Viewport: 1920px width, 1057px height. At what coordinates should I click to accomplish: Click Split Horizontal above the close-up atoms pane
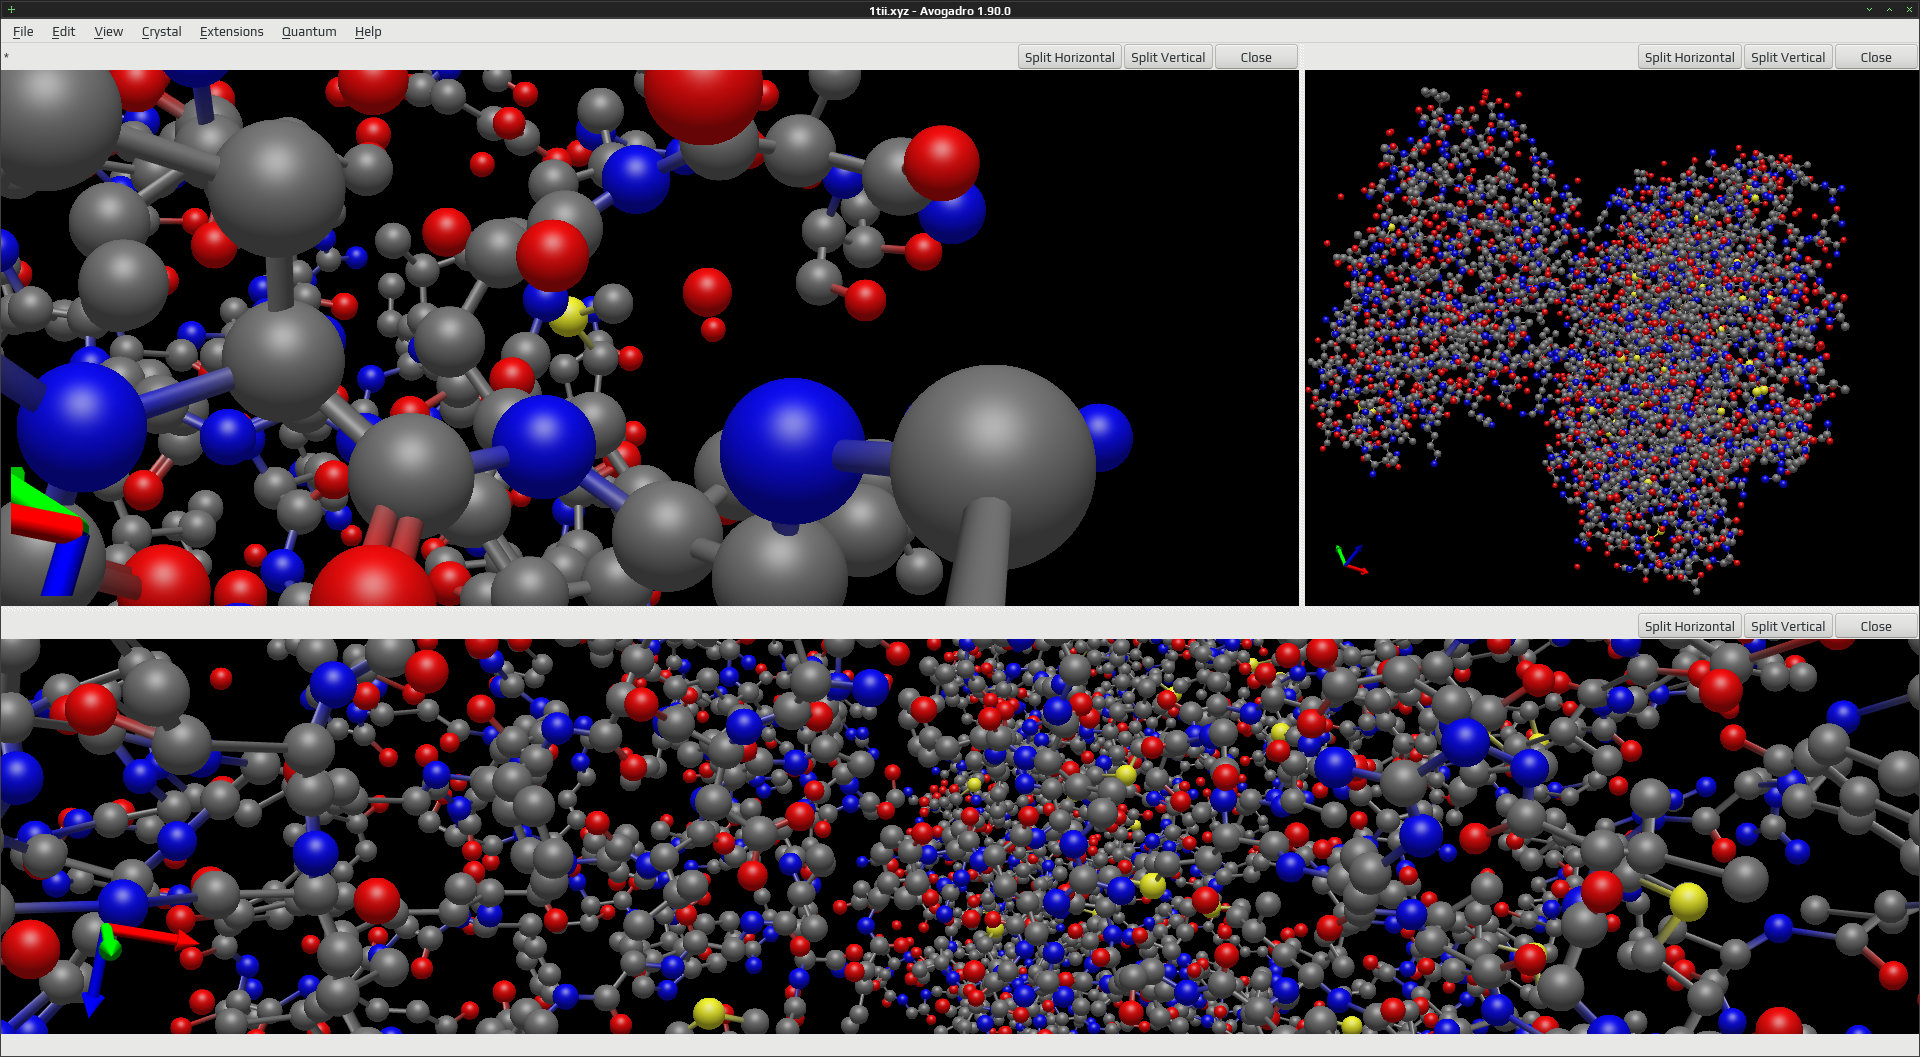[x=1069, y=57]
